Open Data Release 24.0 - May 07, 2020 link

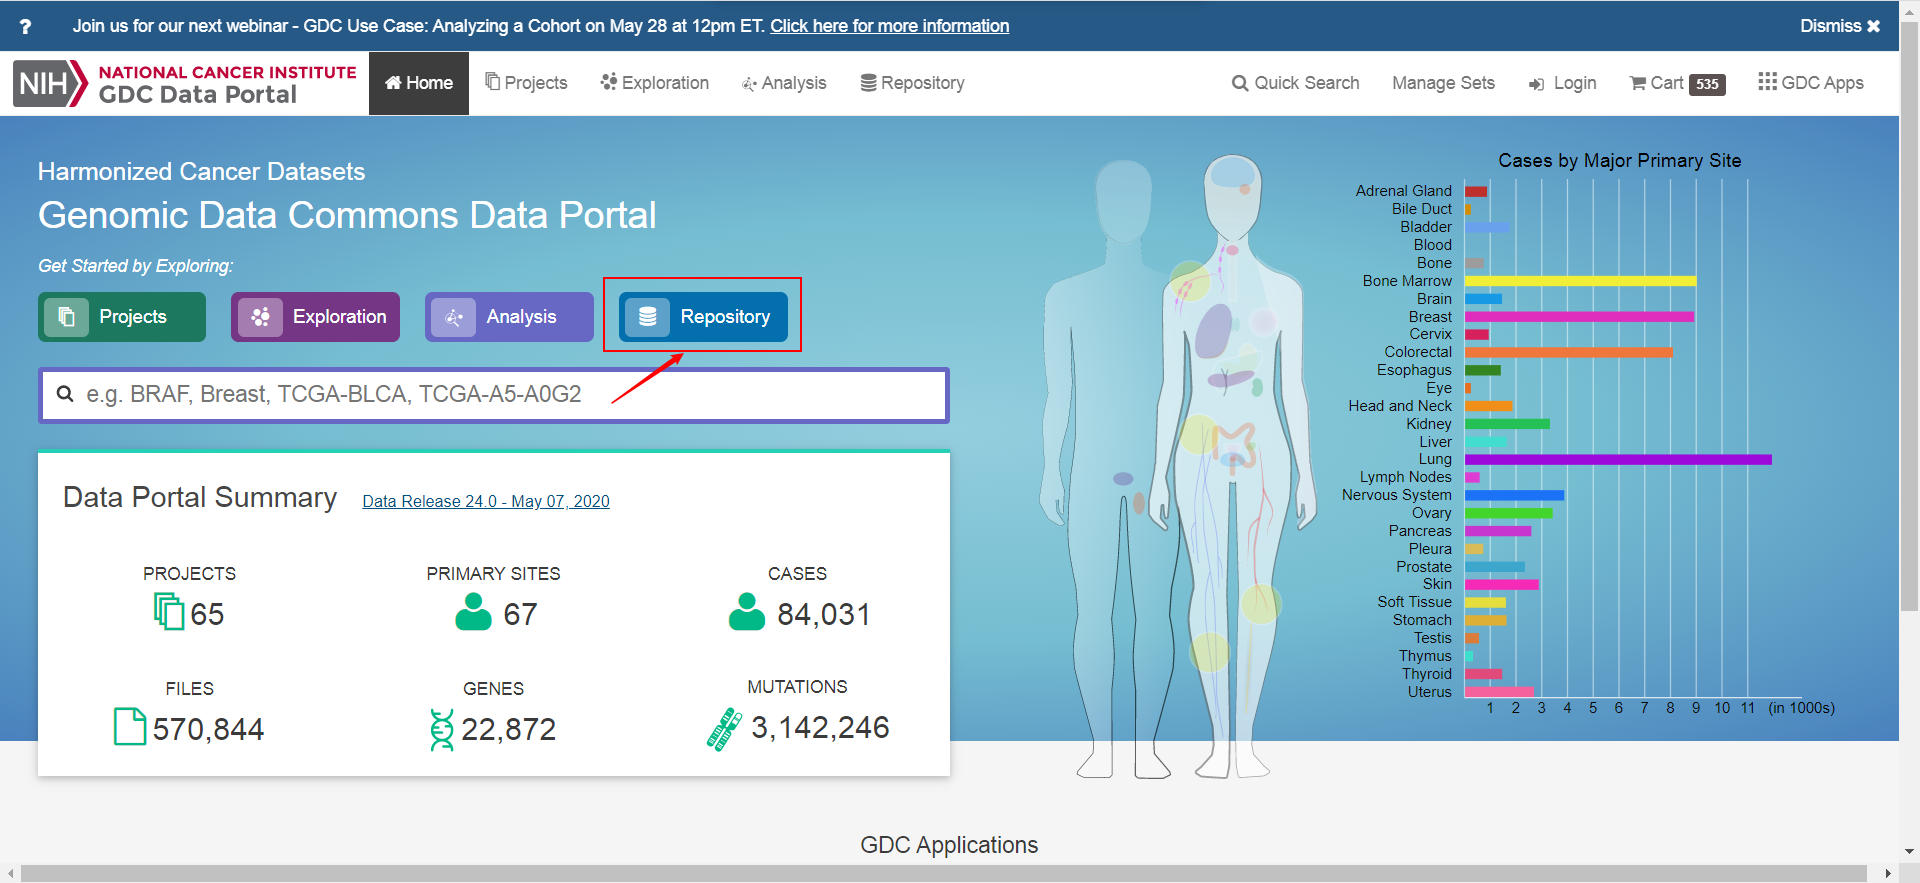click(486, 502)
